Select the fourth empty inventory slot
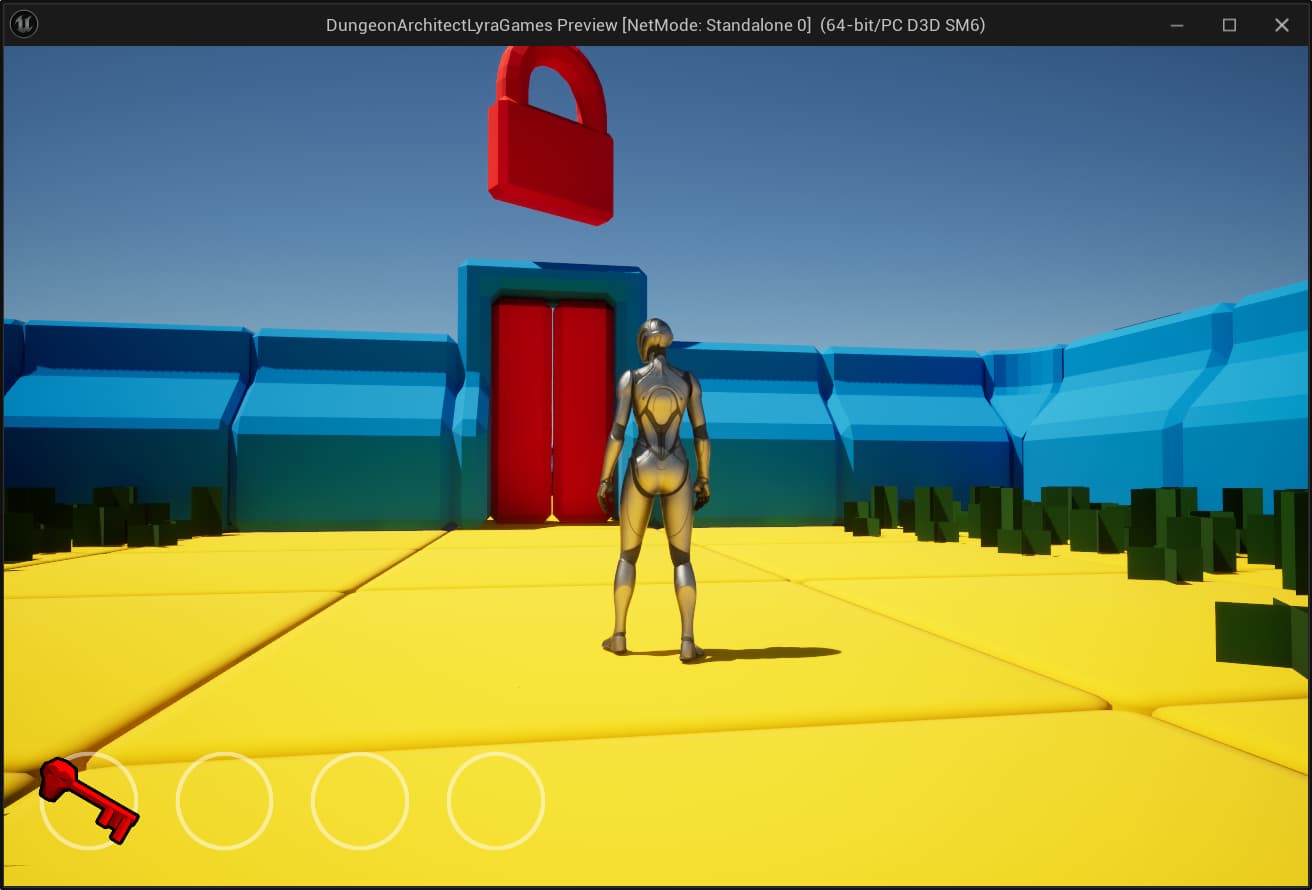 496,800
